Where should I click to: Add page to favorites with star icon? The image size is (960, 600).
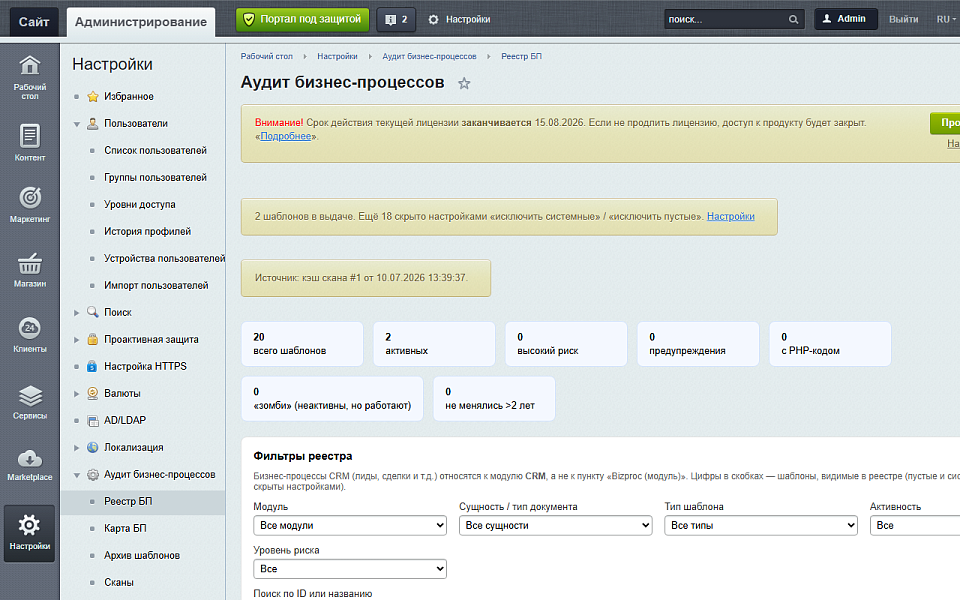point(464,83)
